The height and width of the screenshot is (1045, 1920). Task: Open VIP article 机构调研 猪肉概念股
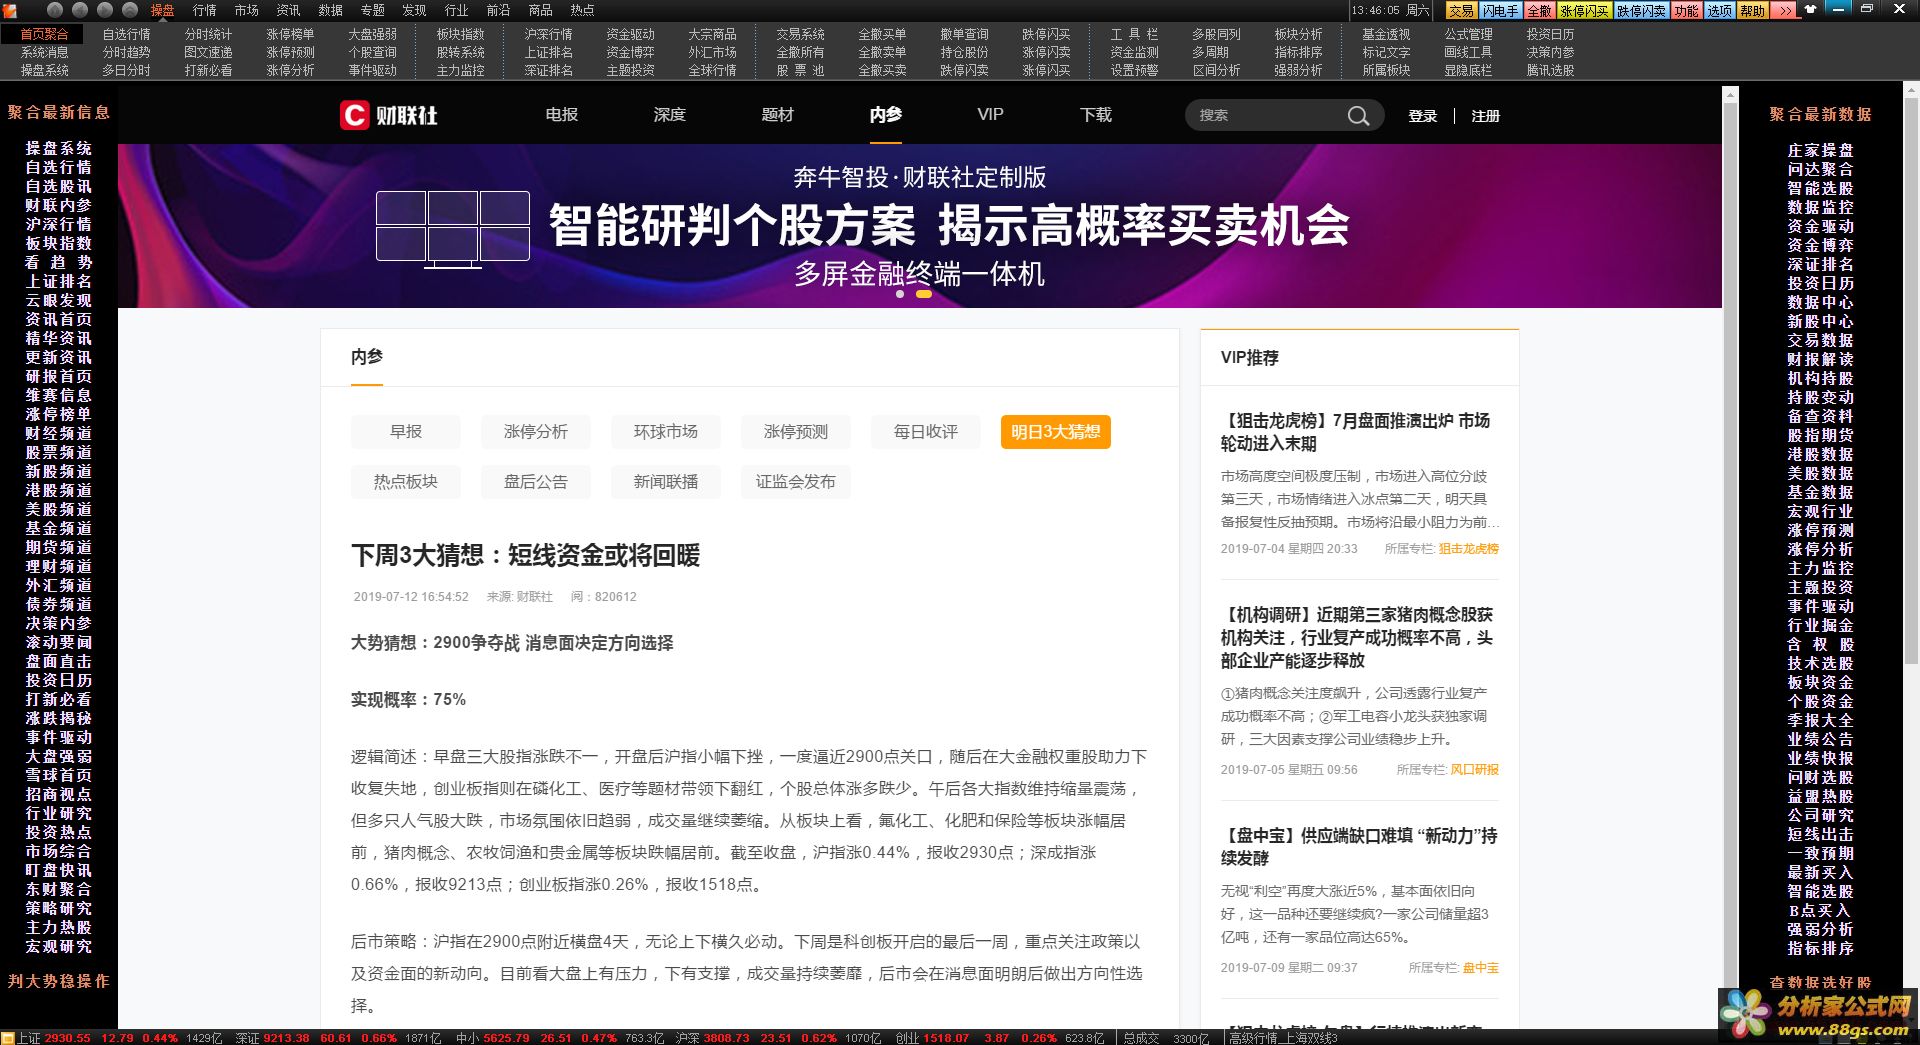pos(1358,637)
